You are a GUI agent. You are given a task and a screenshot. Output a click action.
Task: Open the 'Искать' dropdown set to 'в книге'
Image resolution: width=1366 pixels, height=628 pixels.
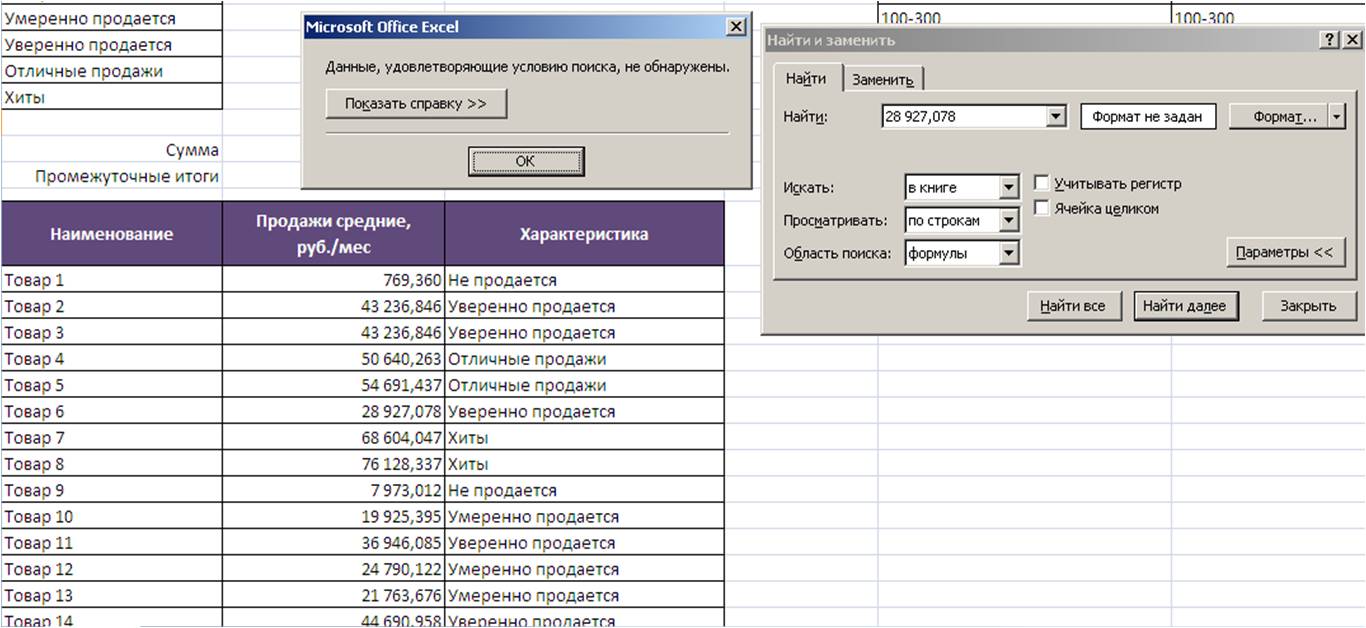tap(1009, 187)
